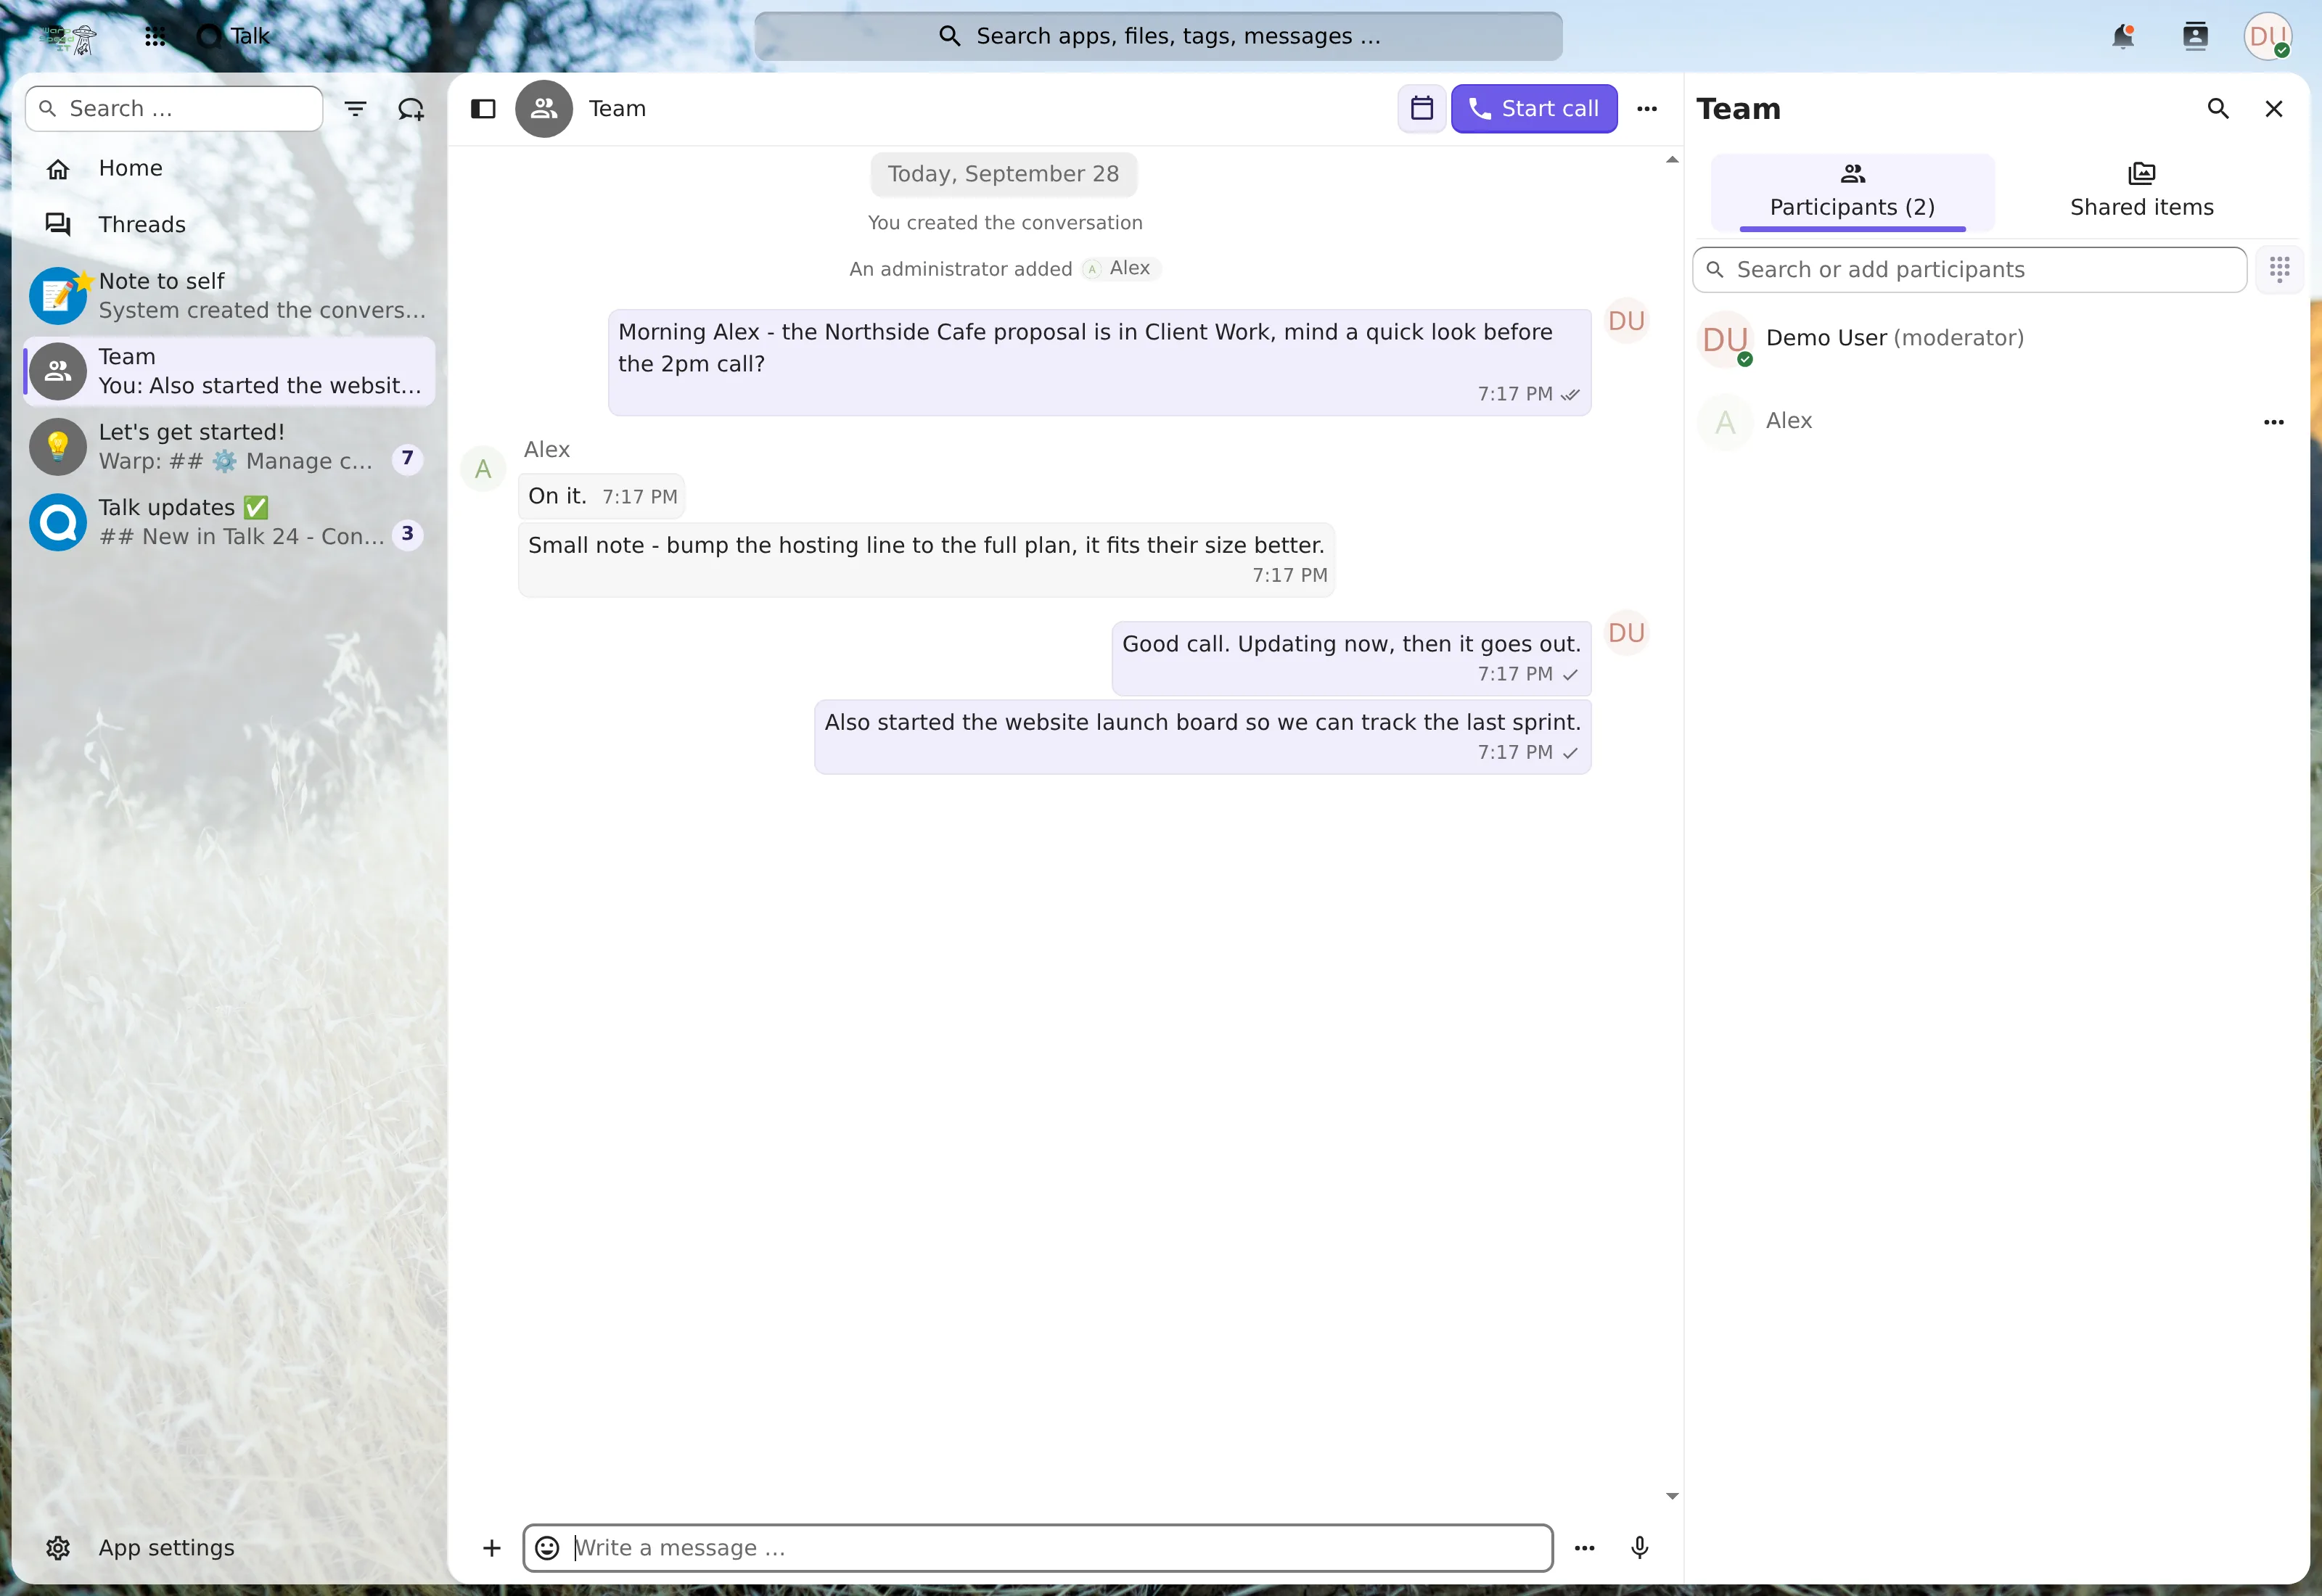Open Note to self conversation
Viewport: 2322px width, 1596px height.
click(x=230, y=296)
